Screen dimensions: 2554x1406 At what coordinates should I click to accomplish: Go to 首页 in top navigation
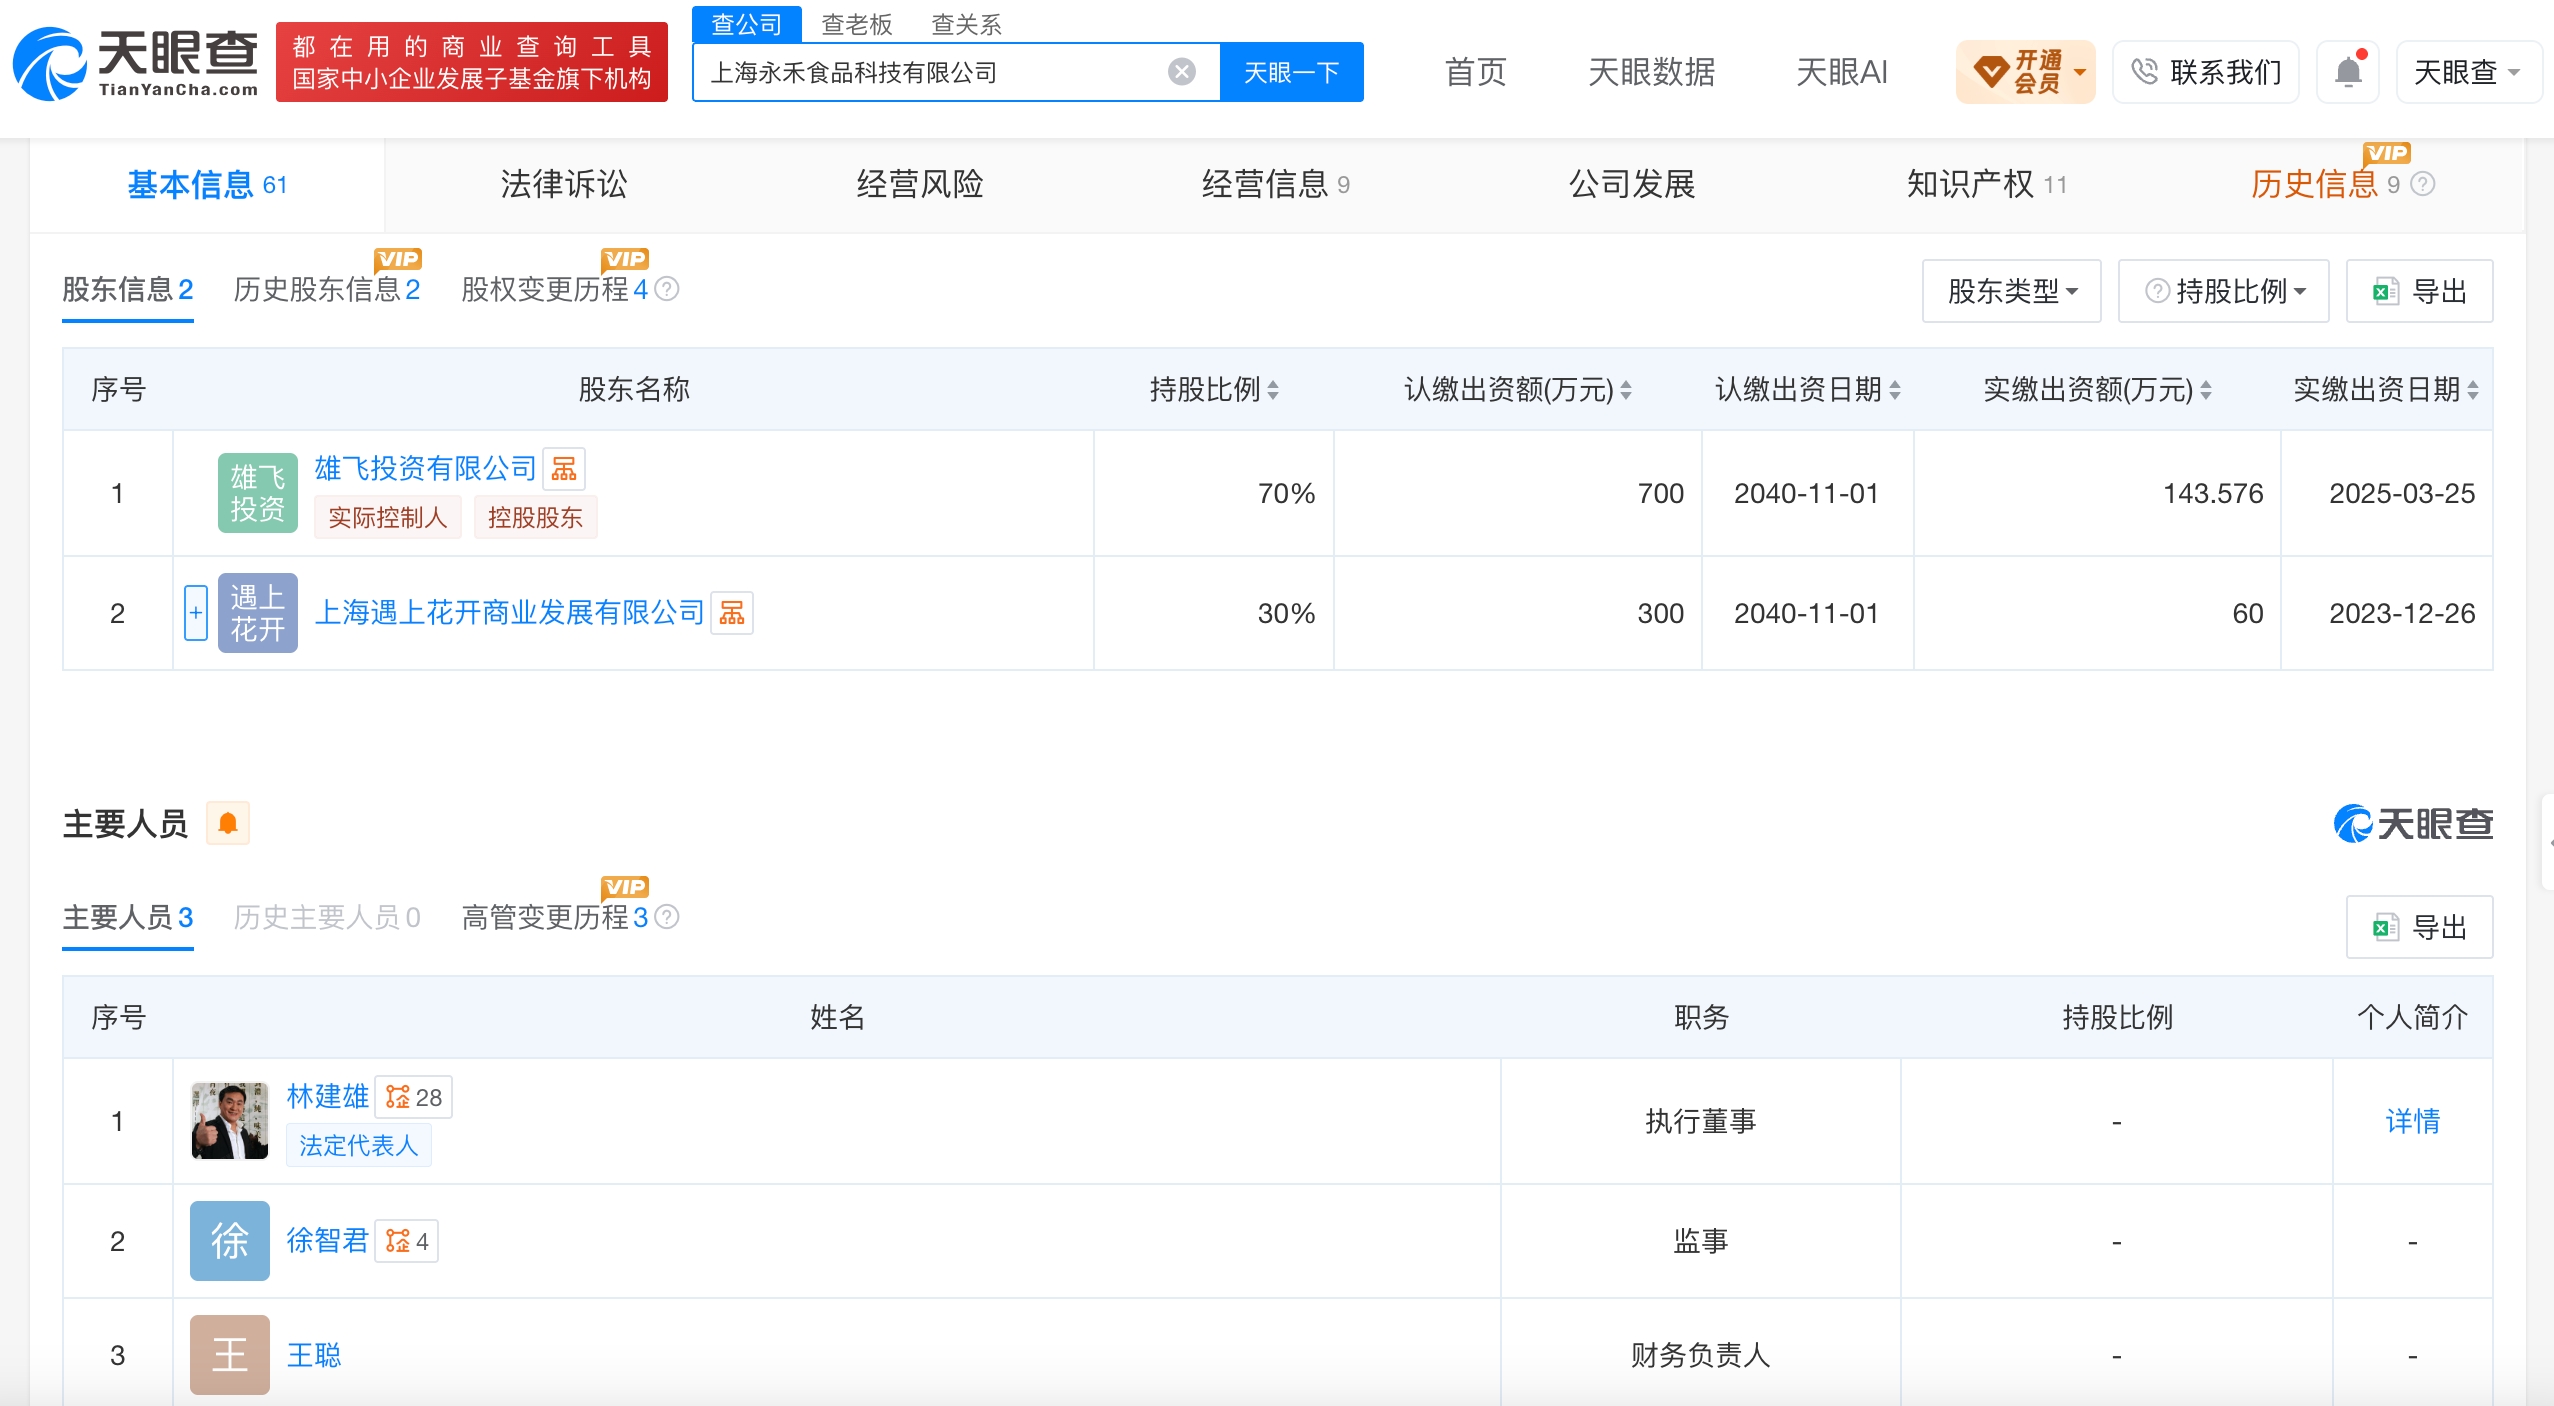pyautogui.click(x=1475, y=72)
